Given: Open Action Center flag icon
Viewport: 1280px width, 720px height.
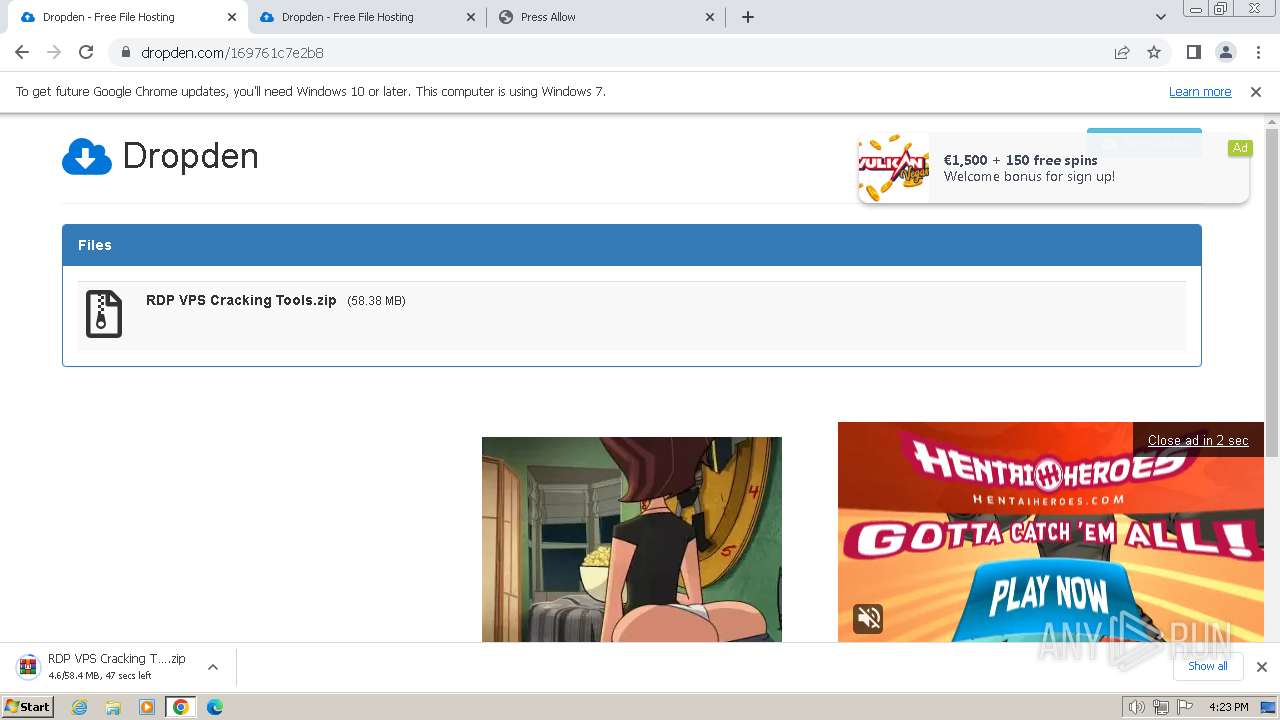Looking at the screenshot, I should (1185, 707).
